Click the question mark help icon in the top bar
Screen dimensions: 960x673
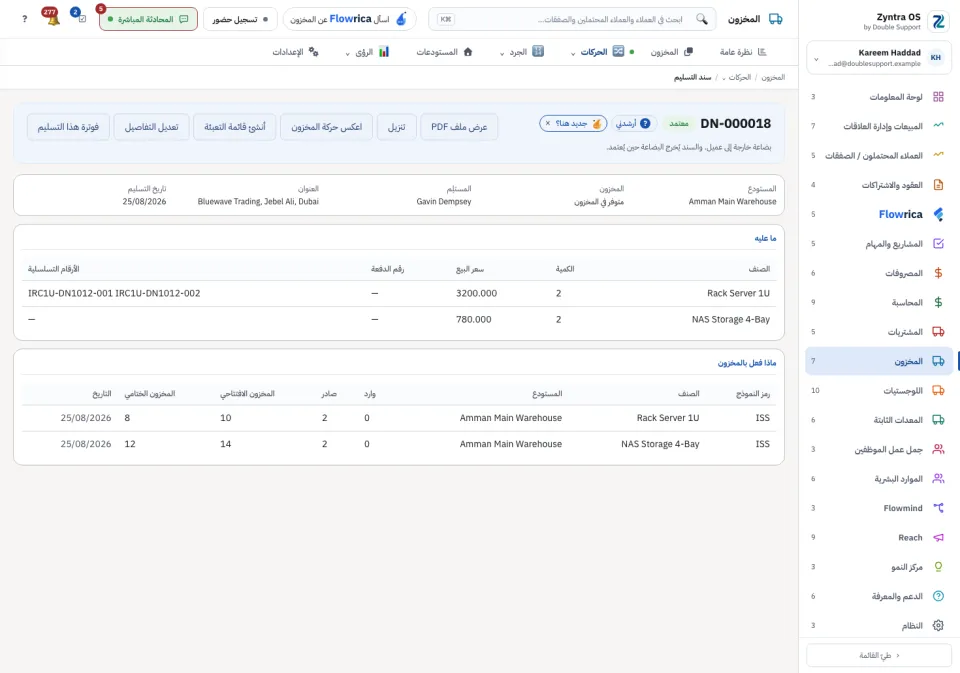coord(24,19)
